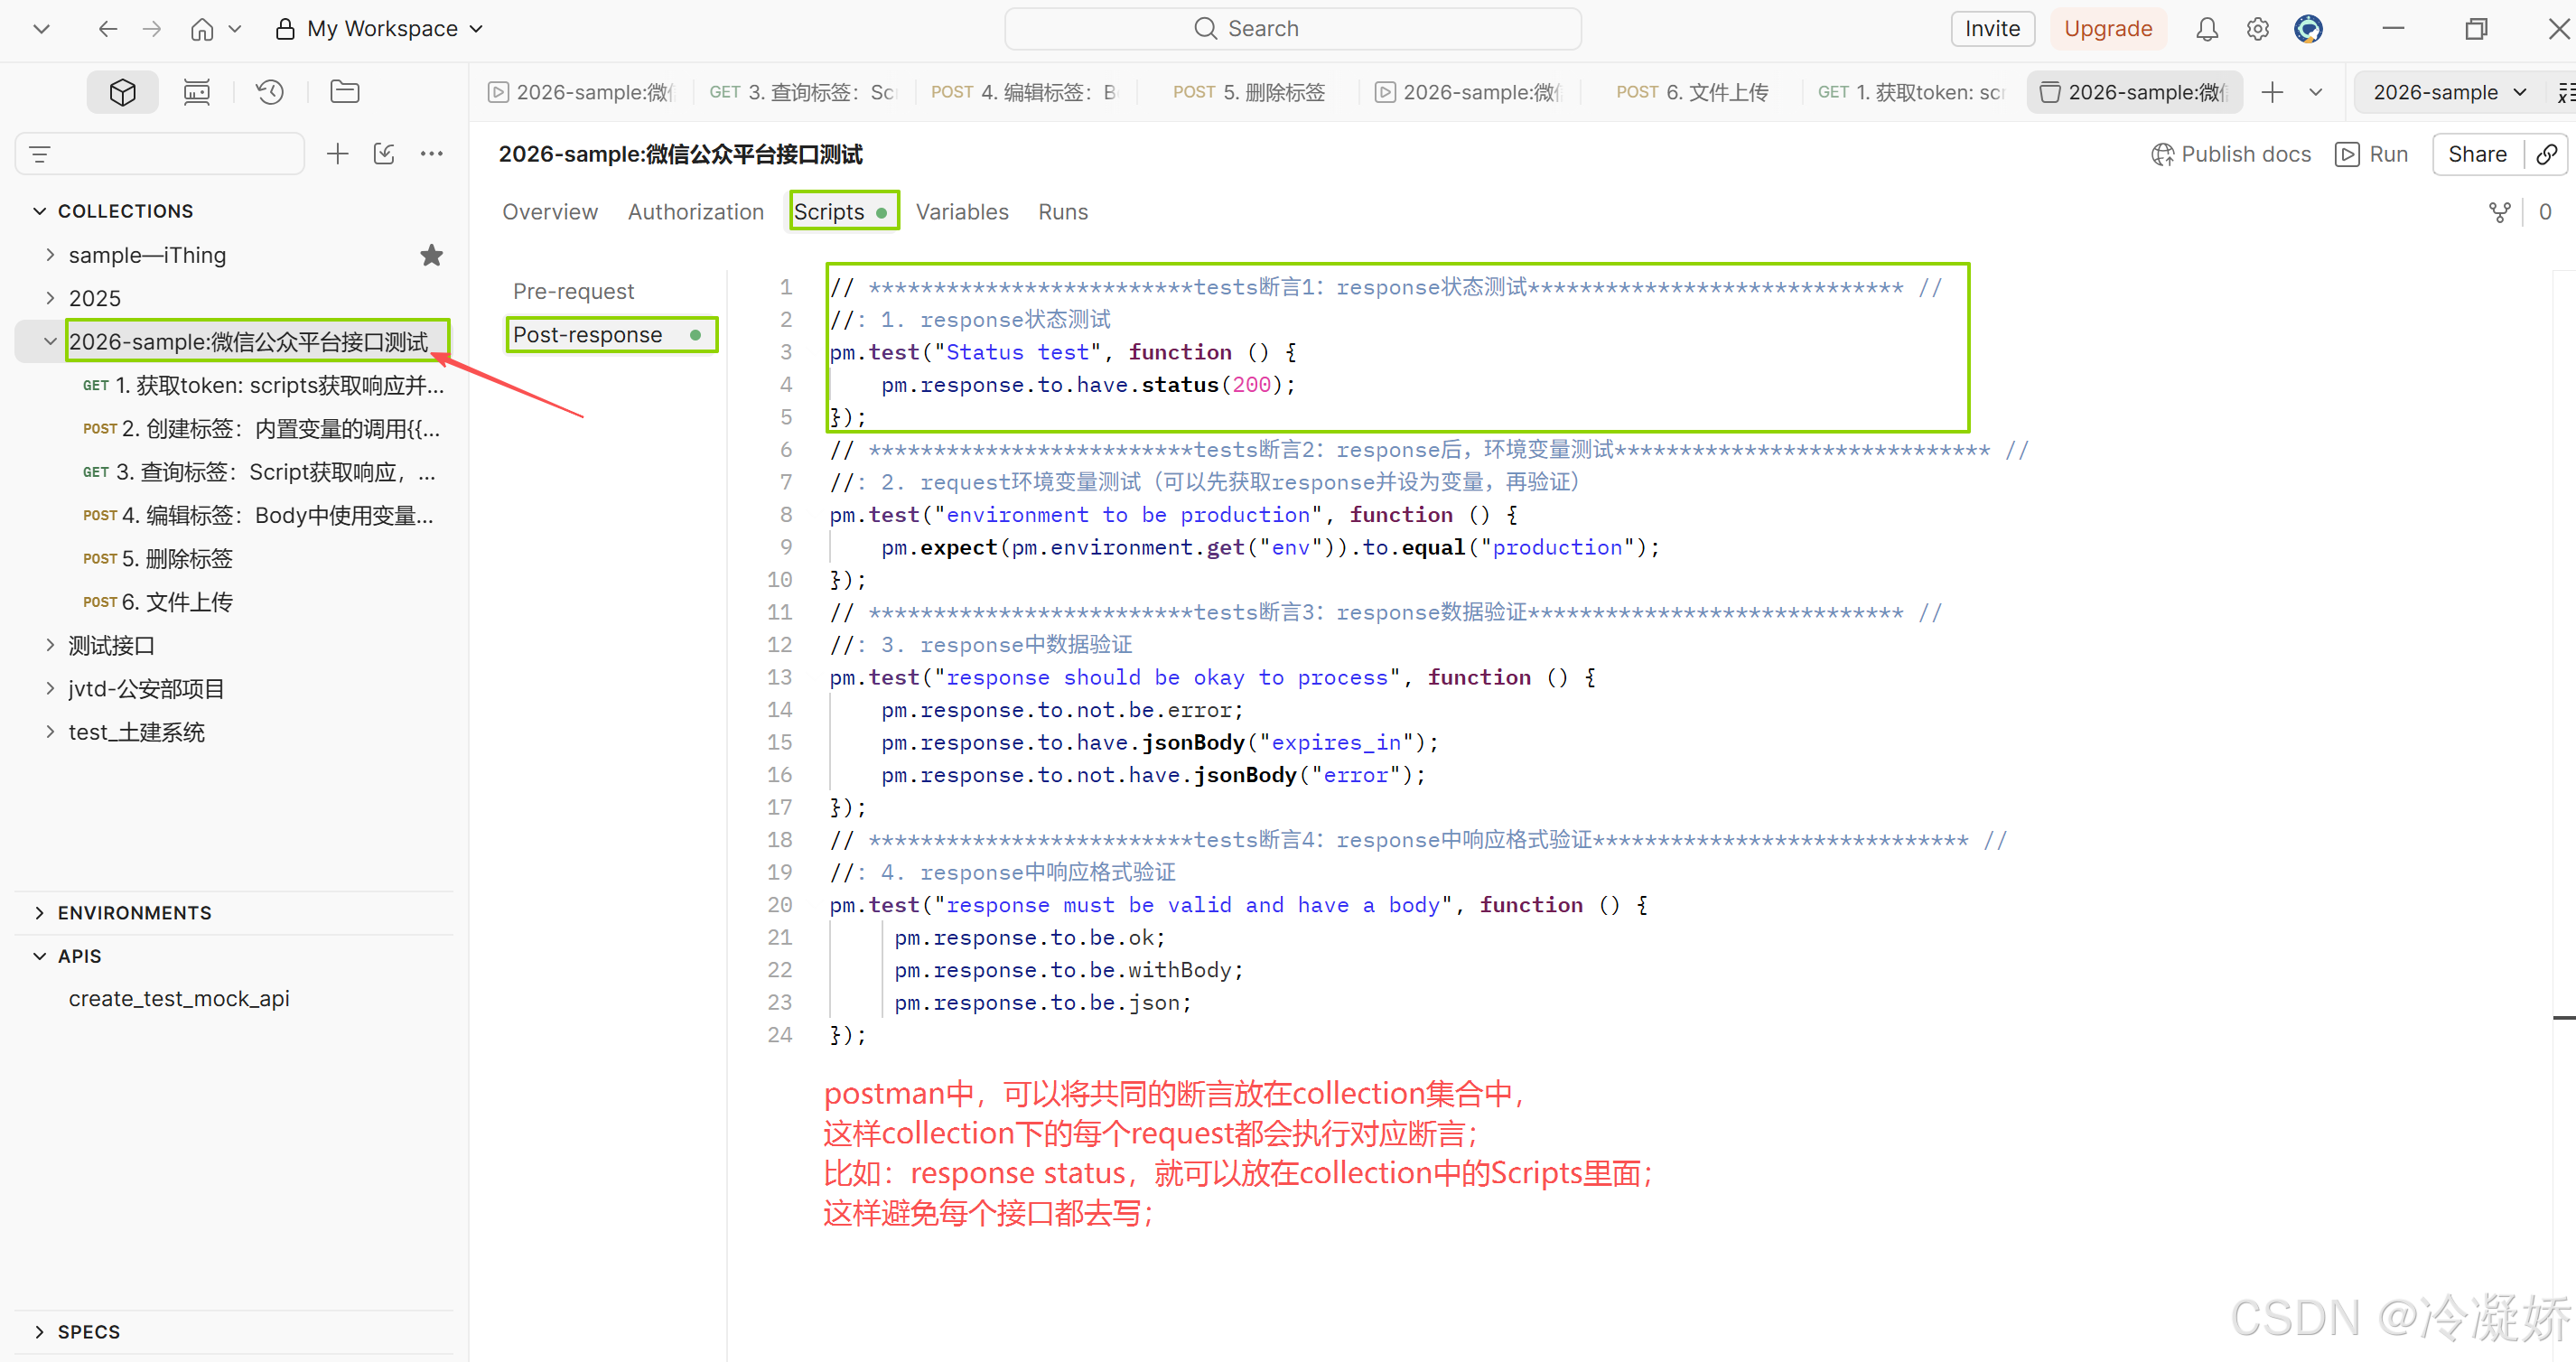2576x1362 pixels.
Task: Click the Run button
Action: (2372, 154)
